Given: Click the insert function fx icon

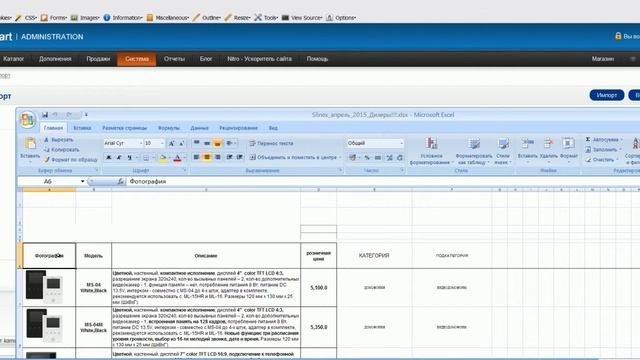Looking at the screenshot, I should tap(121, 182).
